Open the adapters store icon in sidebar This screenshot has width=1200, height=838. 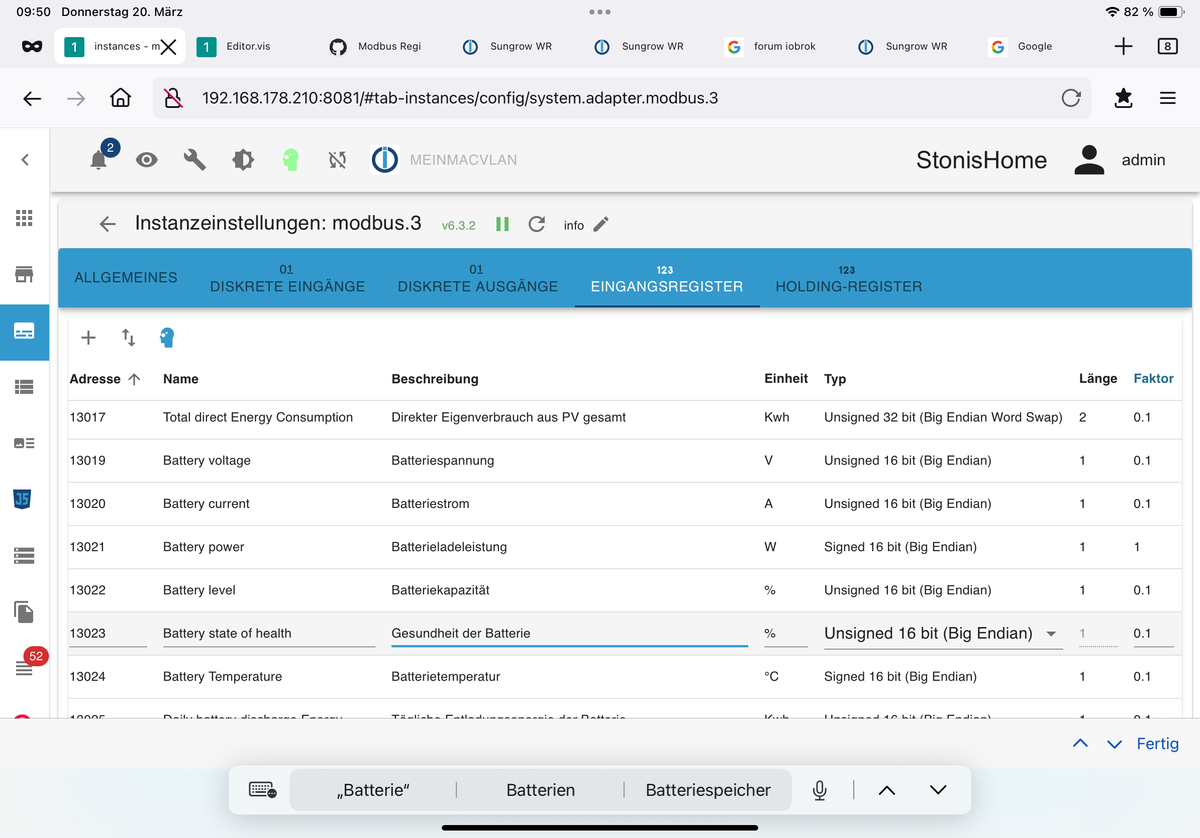click(24, 274)
